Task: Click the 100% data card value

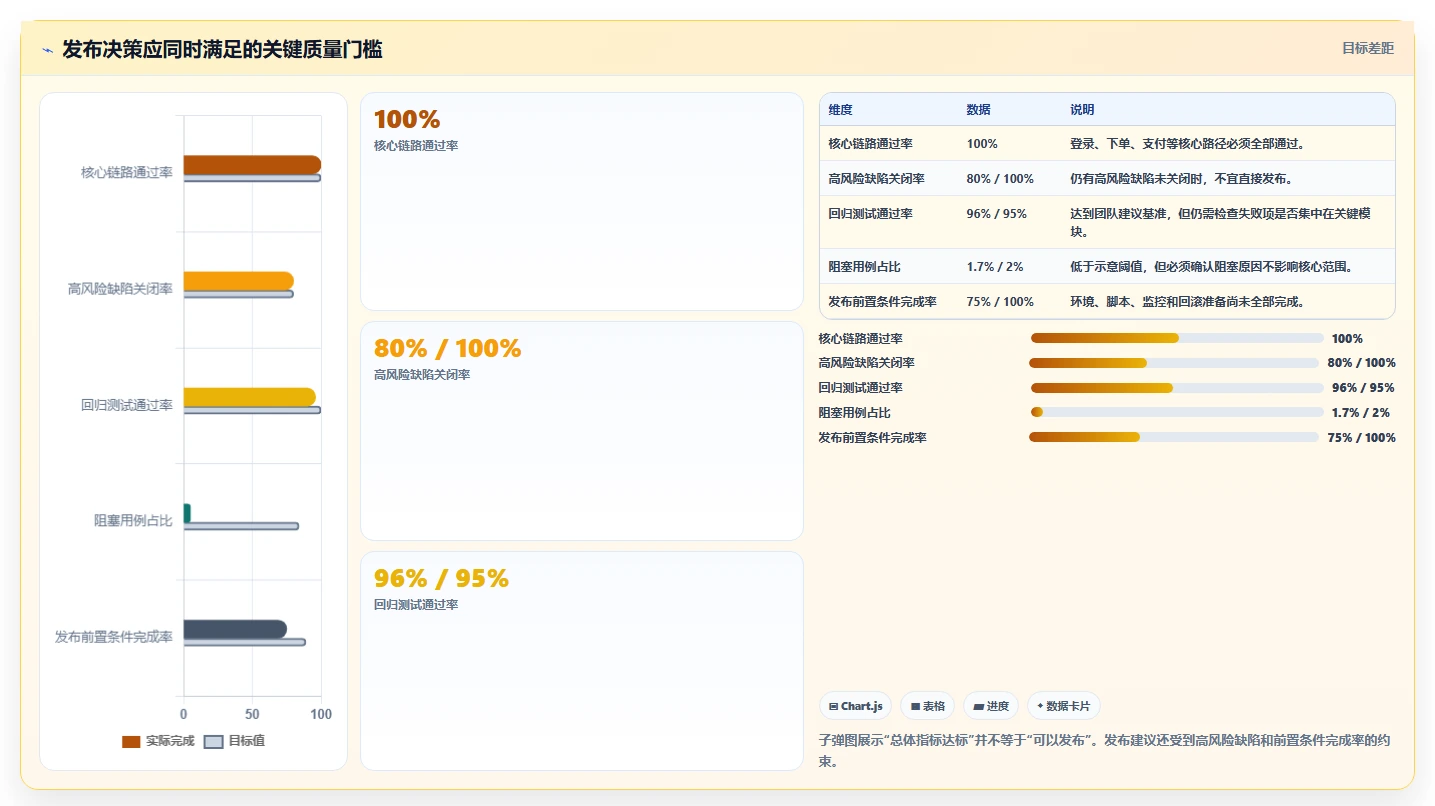Action: tap(407, 120)
